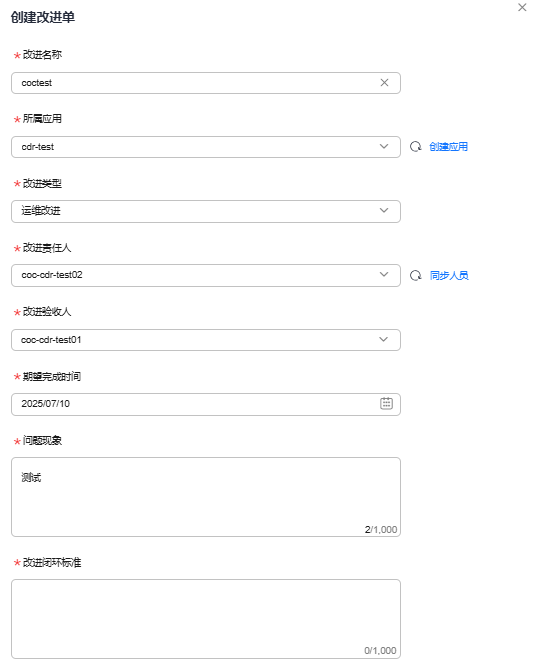536x664 pixels.
Task: Clear the 改进名称 text with the X icon
Action: click(384, 83)
